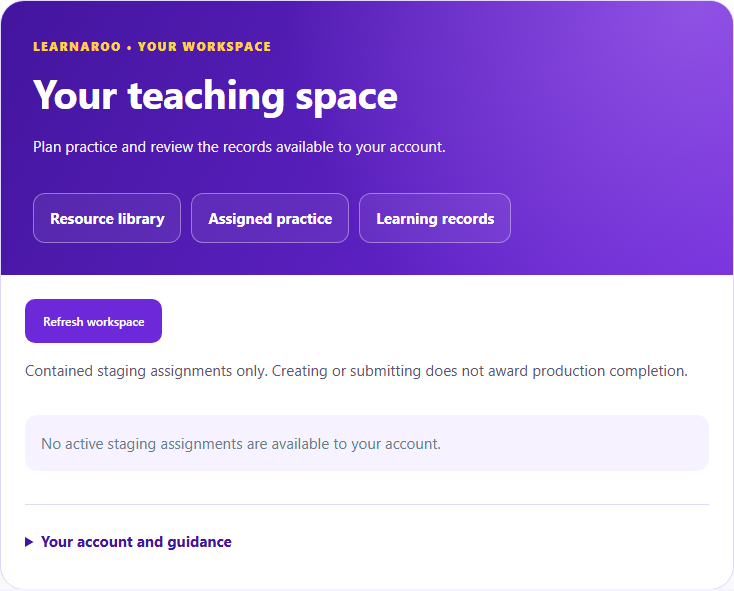The image size is (734, 591).
Task: Click the 'Plan practice and review the records' subtitle
Action: pyautogui.click(x=239, y=147)
